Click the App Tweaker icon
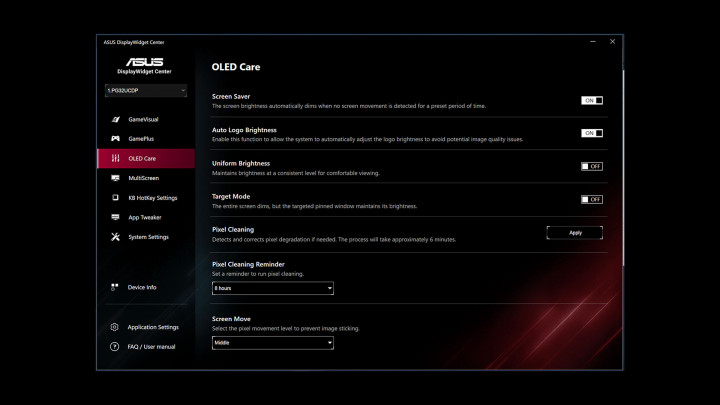The width and height of the screenshot is (720, 405). [x=115, y=217]
